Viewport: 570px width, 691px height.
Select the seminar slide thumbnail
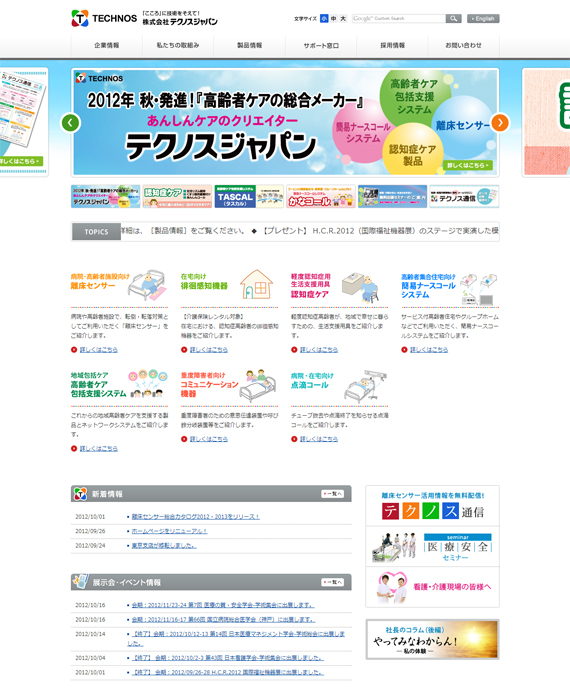(x=392, y=196)
